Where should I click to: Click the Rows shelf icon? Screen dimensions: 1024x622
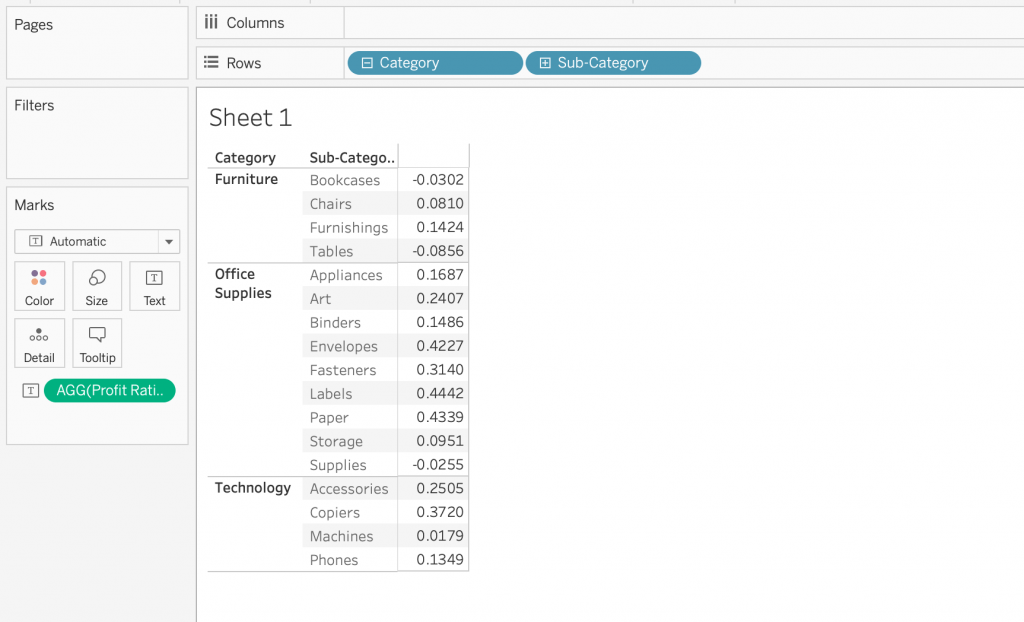coord(211,62)
